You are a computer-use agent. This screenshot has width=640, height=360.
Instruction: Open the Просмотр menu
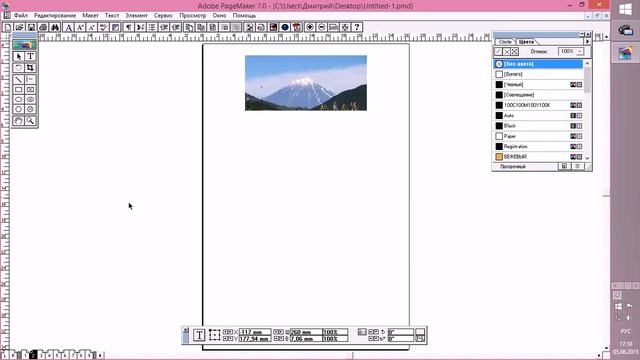[x=193, y=16]
